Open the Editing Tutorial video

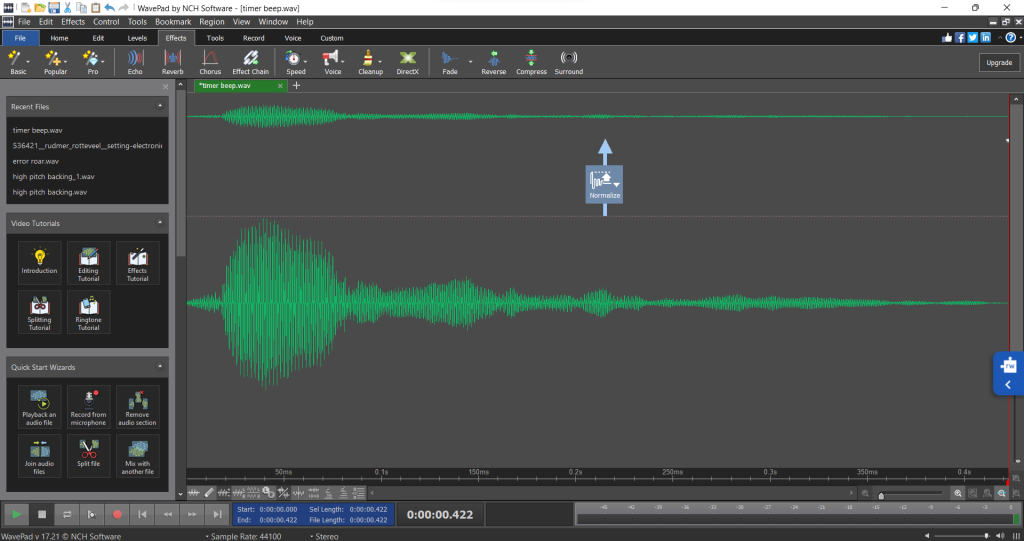(88, 262)
